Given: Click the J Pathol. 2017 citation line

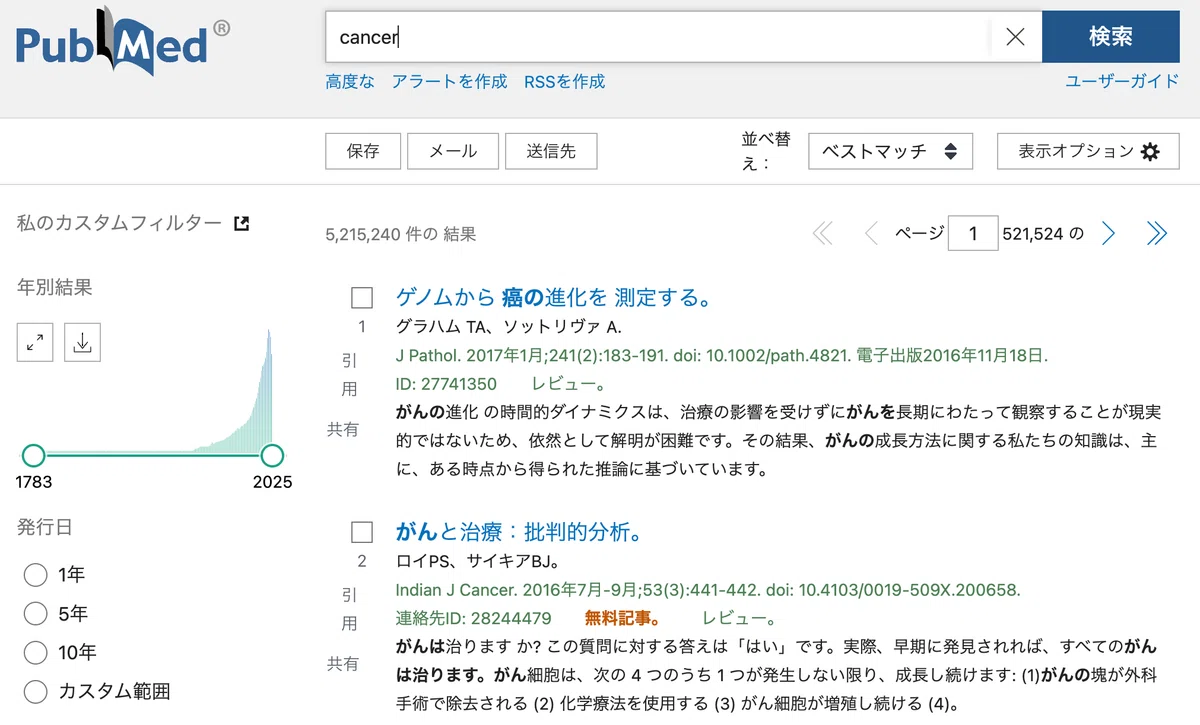Looking at the screenshot, I should [722, 355].
